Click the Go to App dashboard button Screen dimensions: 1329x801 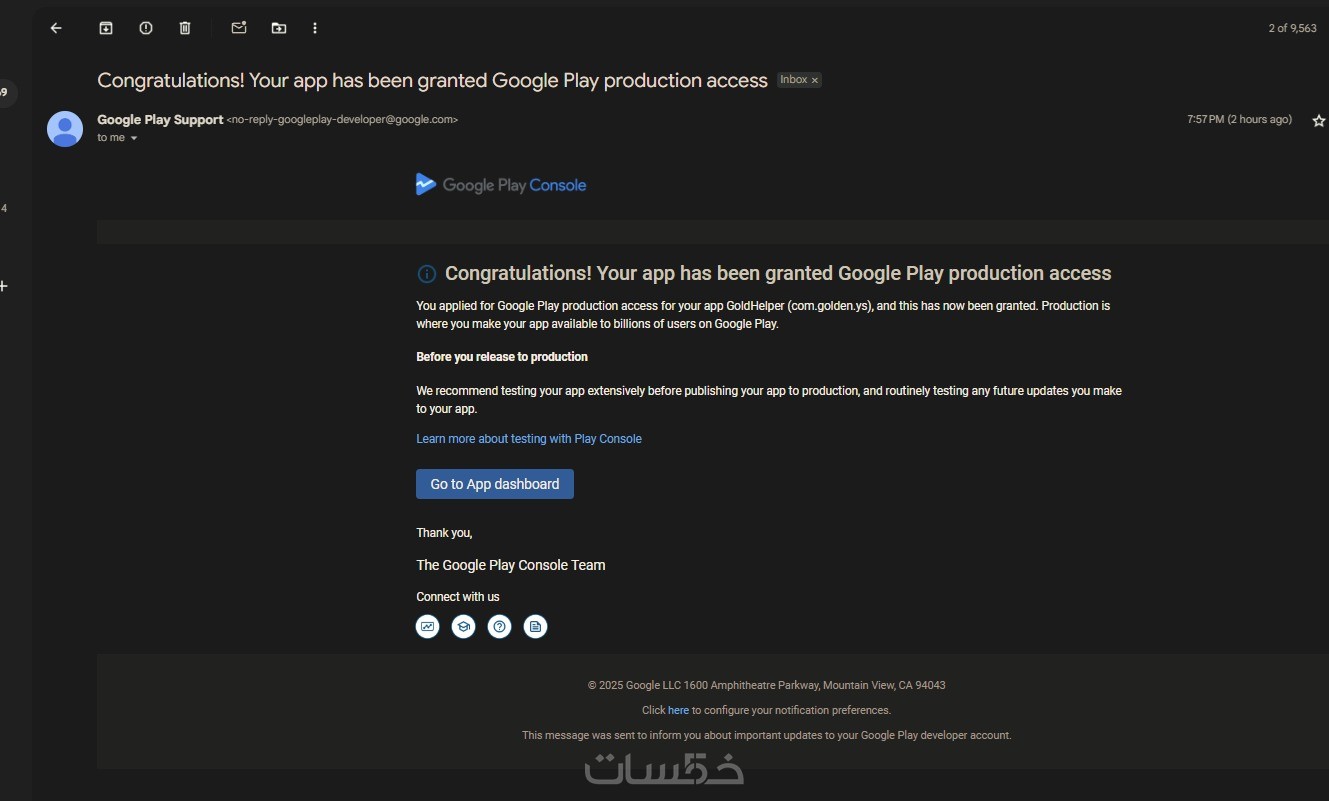[495, 484]
